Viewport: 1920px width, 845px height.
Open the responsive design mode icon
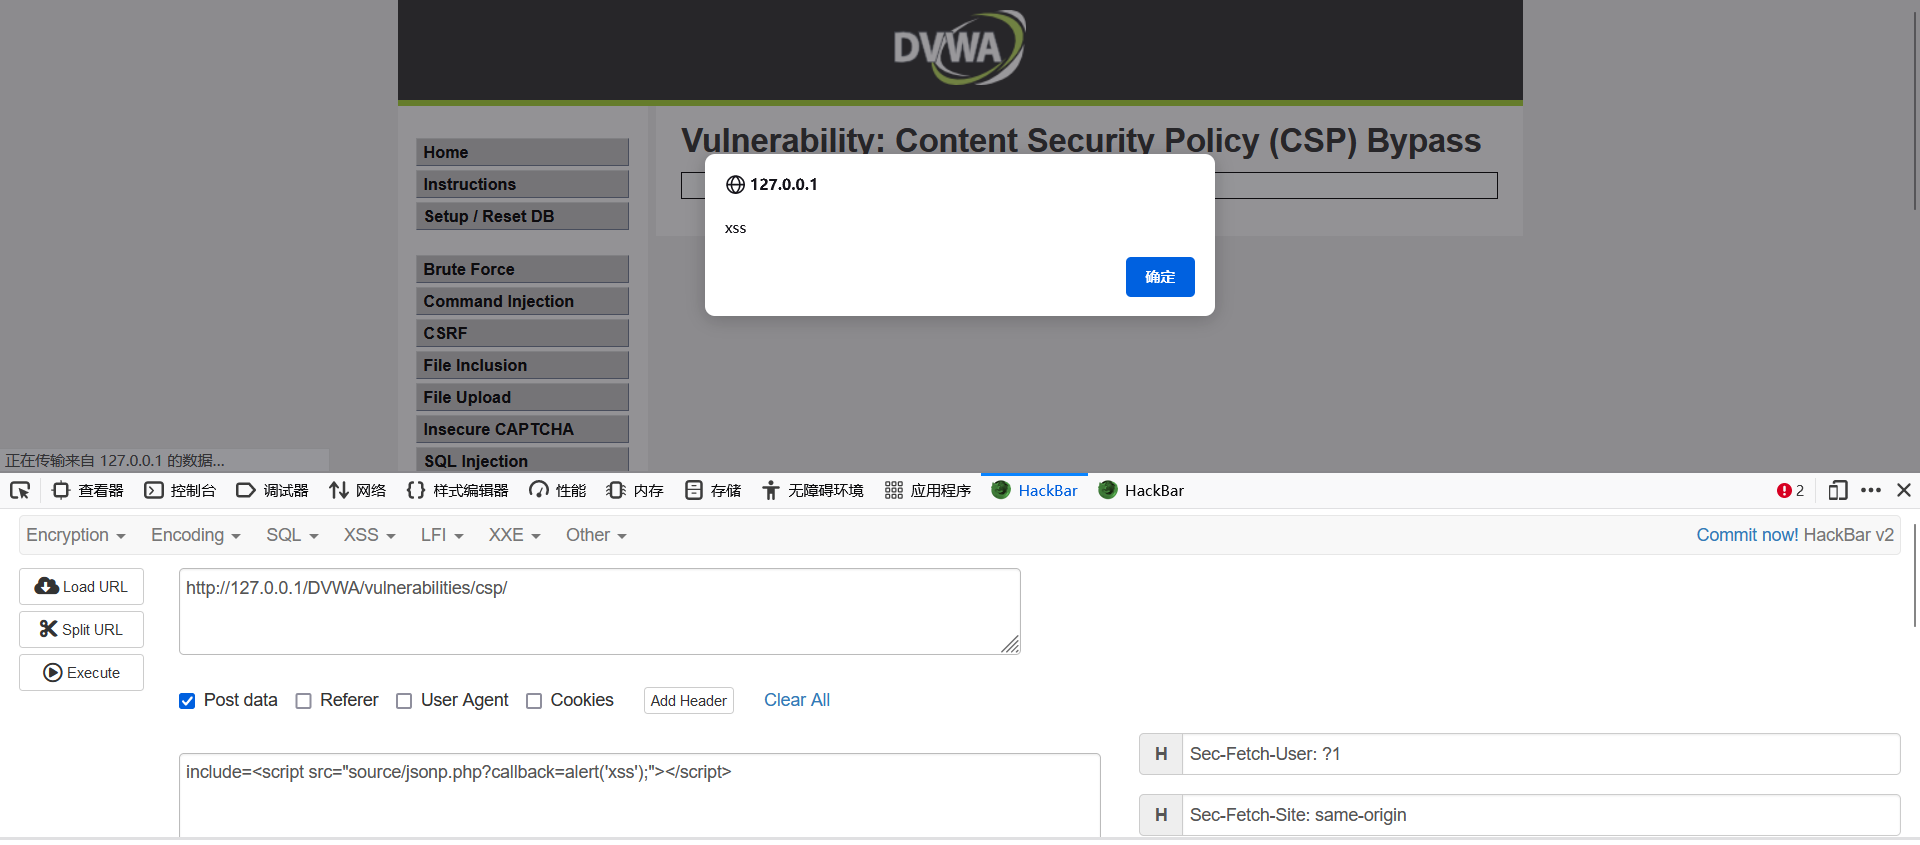coord(1837,490)
